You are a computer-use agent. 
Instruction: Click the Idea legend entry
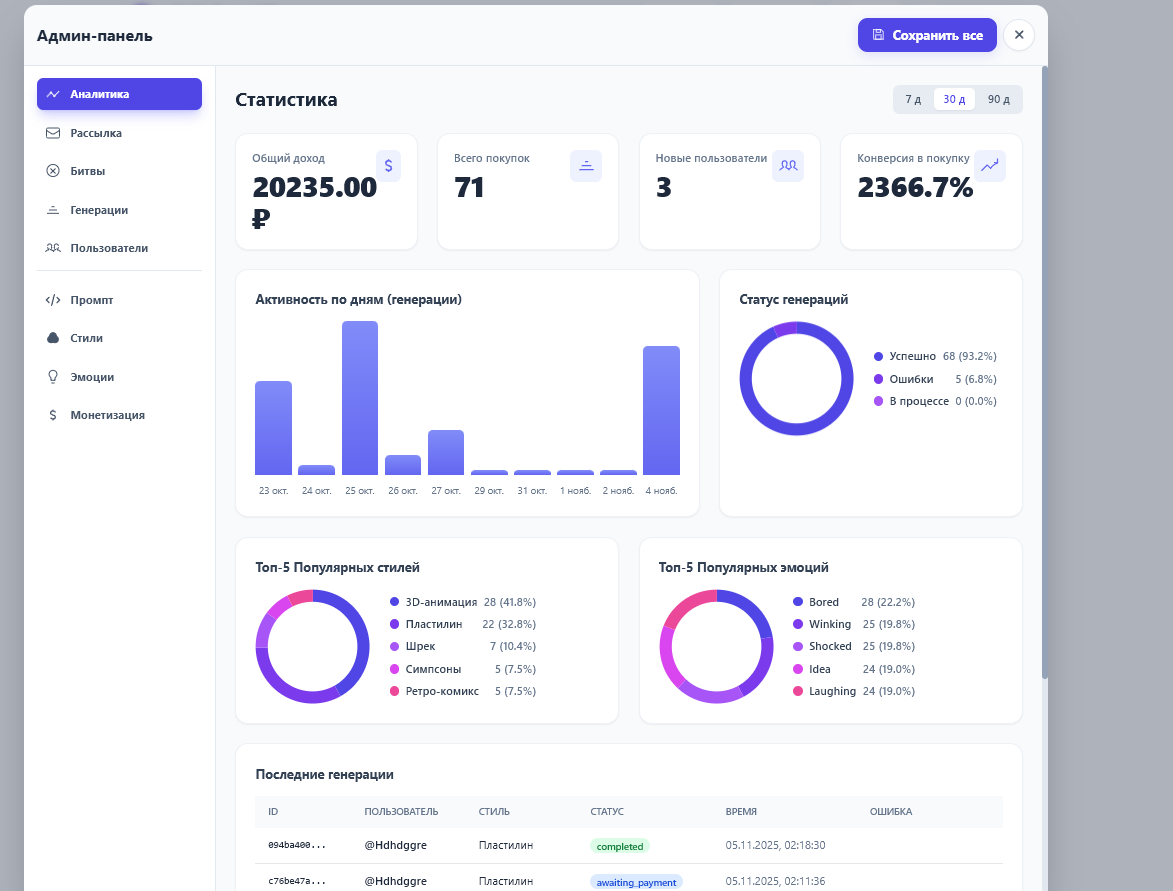[854, 669]
